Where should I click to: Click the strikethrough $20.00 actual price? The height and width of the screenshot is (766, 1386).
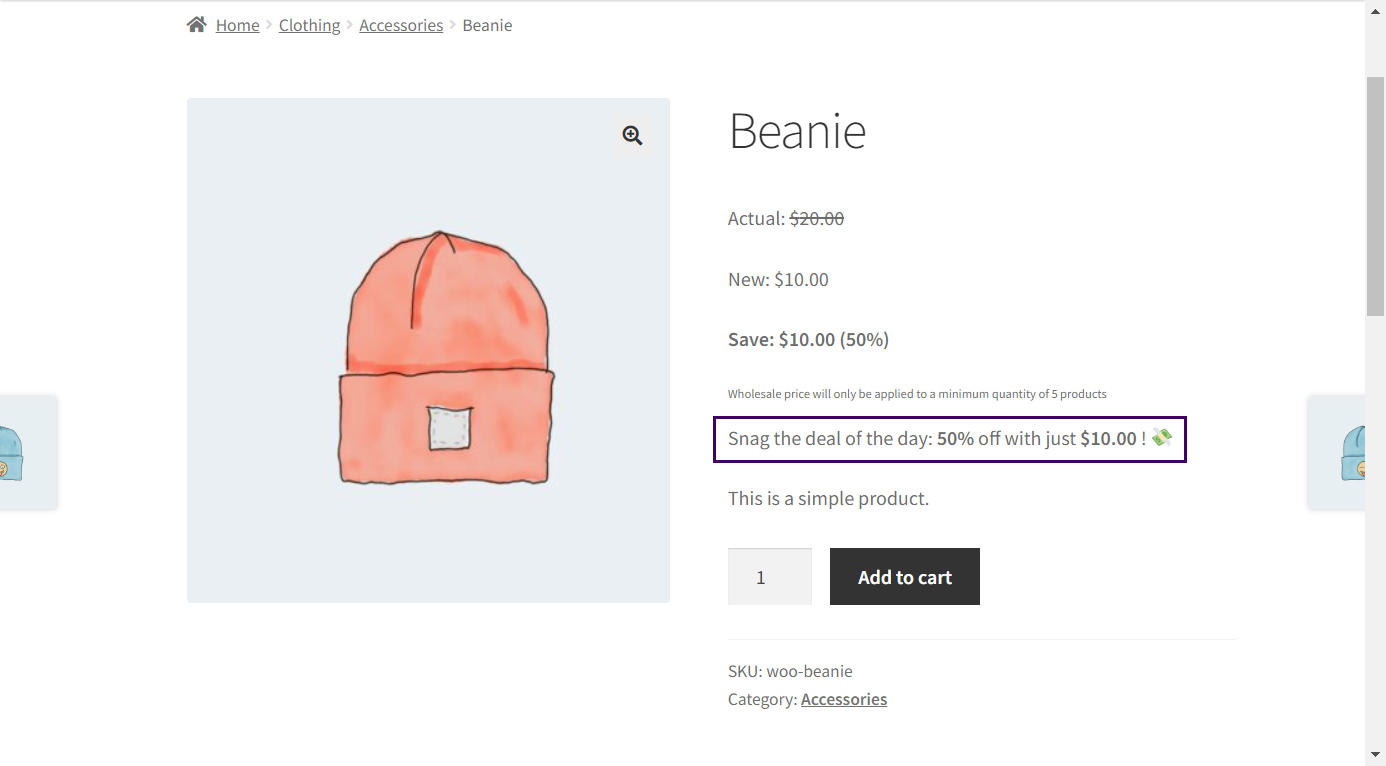pyautogui.click(x=816, y=218)
